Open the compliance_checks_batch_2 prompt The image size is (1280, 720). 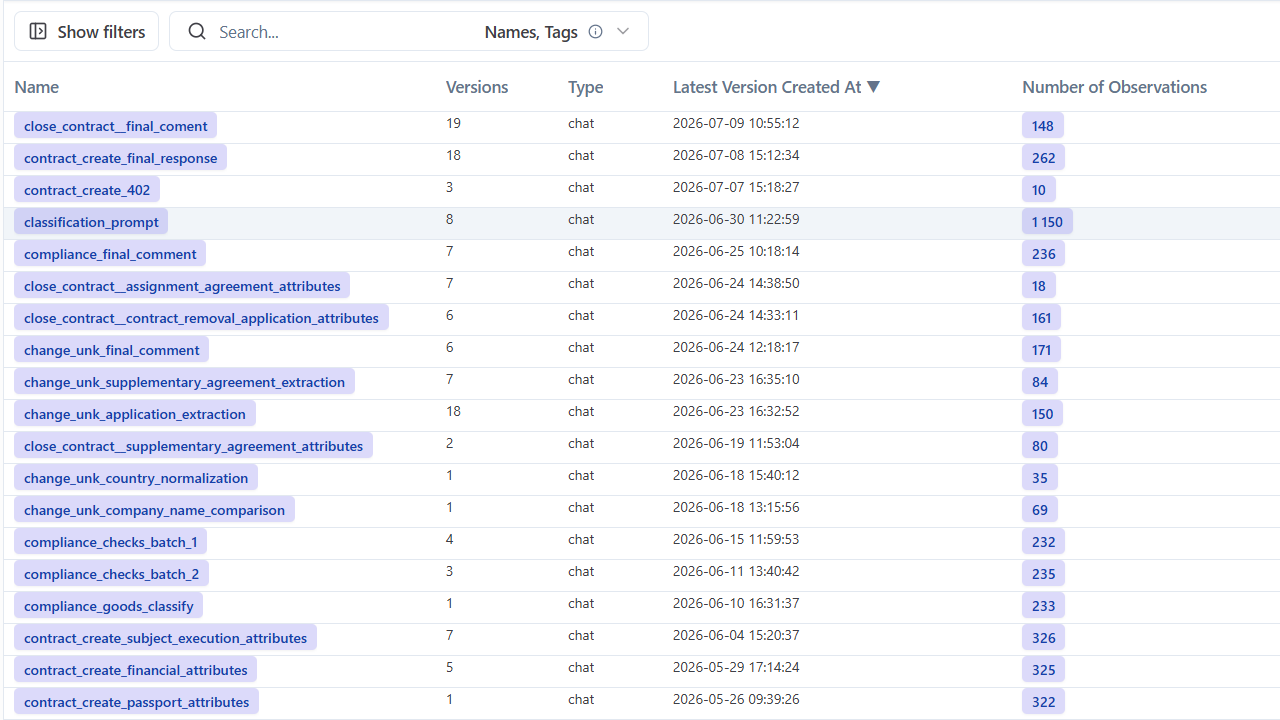click(111, 574)
